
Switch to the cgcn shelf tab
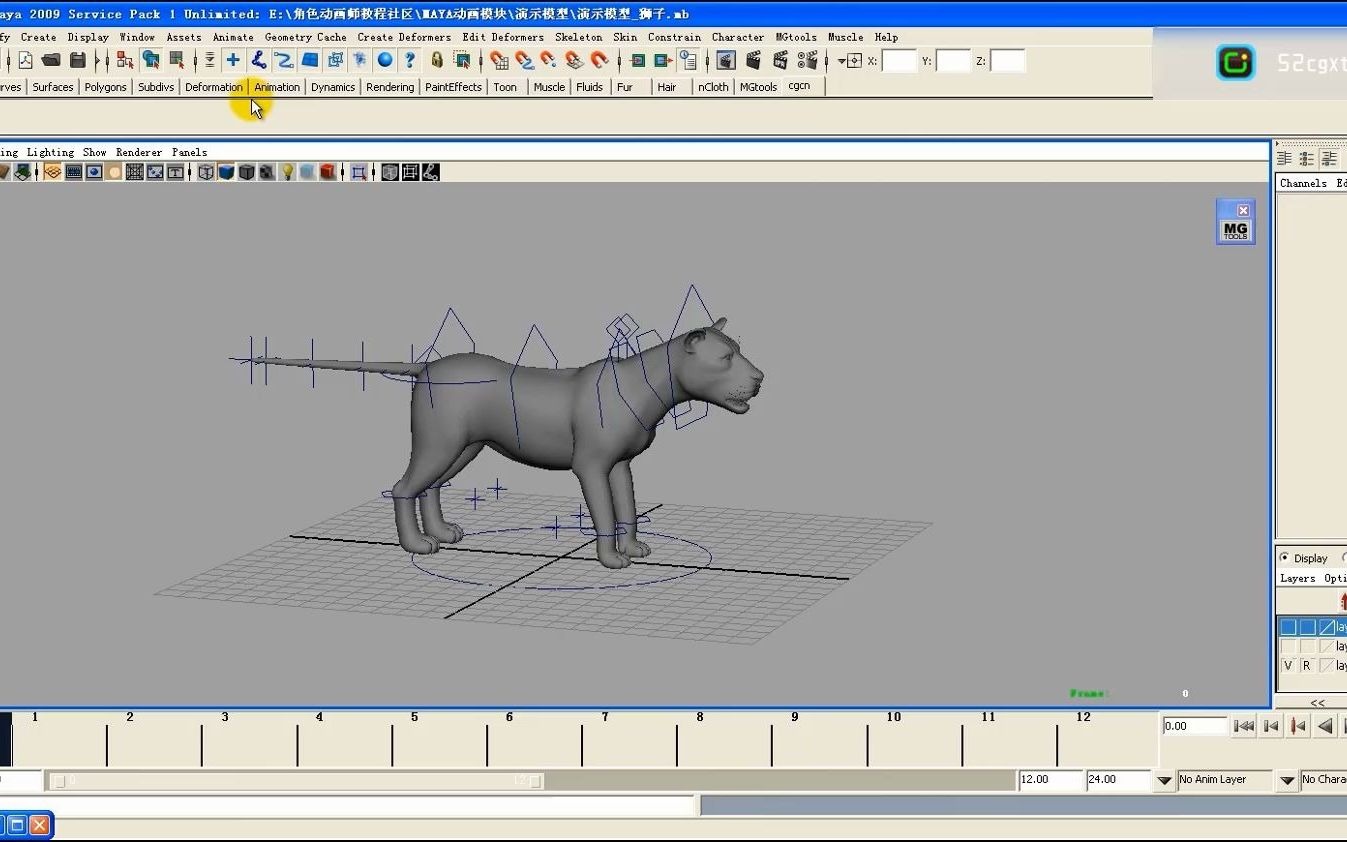(x=799, y=86)
